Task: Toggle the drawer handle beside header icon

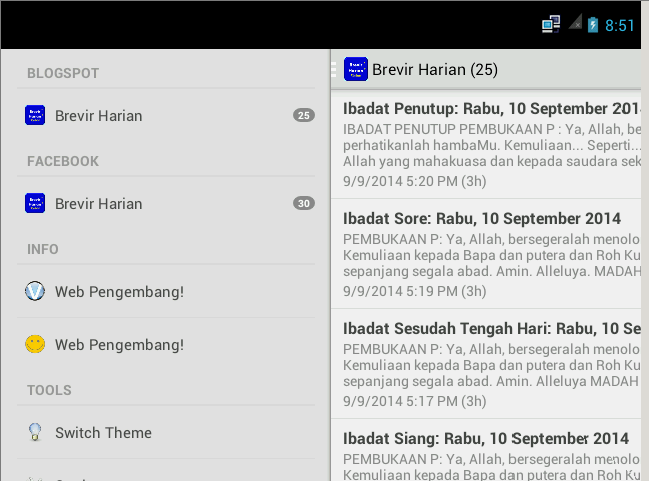Action: click(x=334, y=69)
